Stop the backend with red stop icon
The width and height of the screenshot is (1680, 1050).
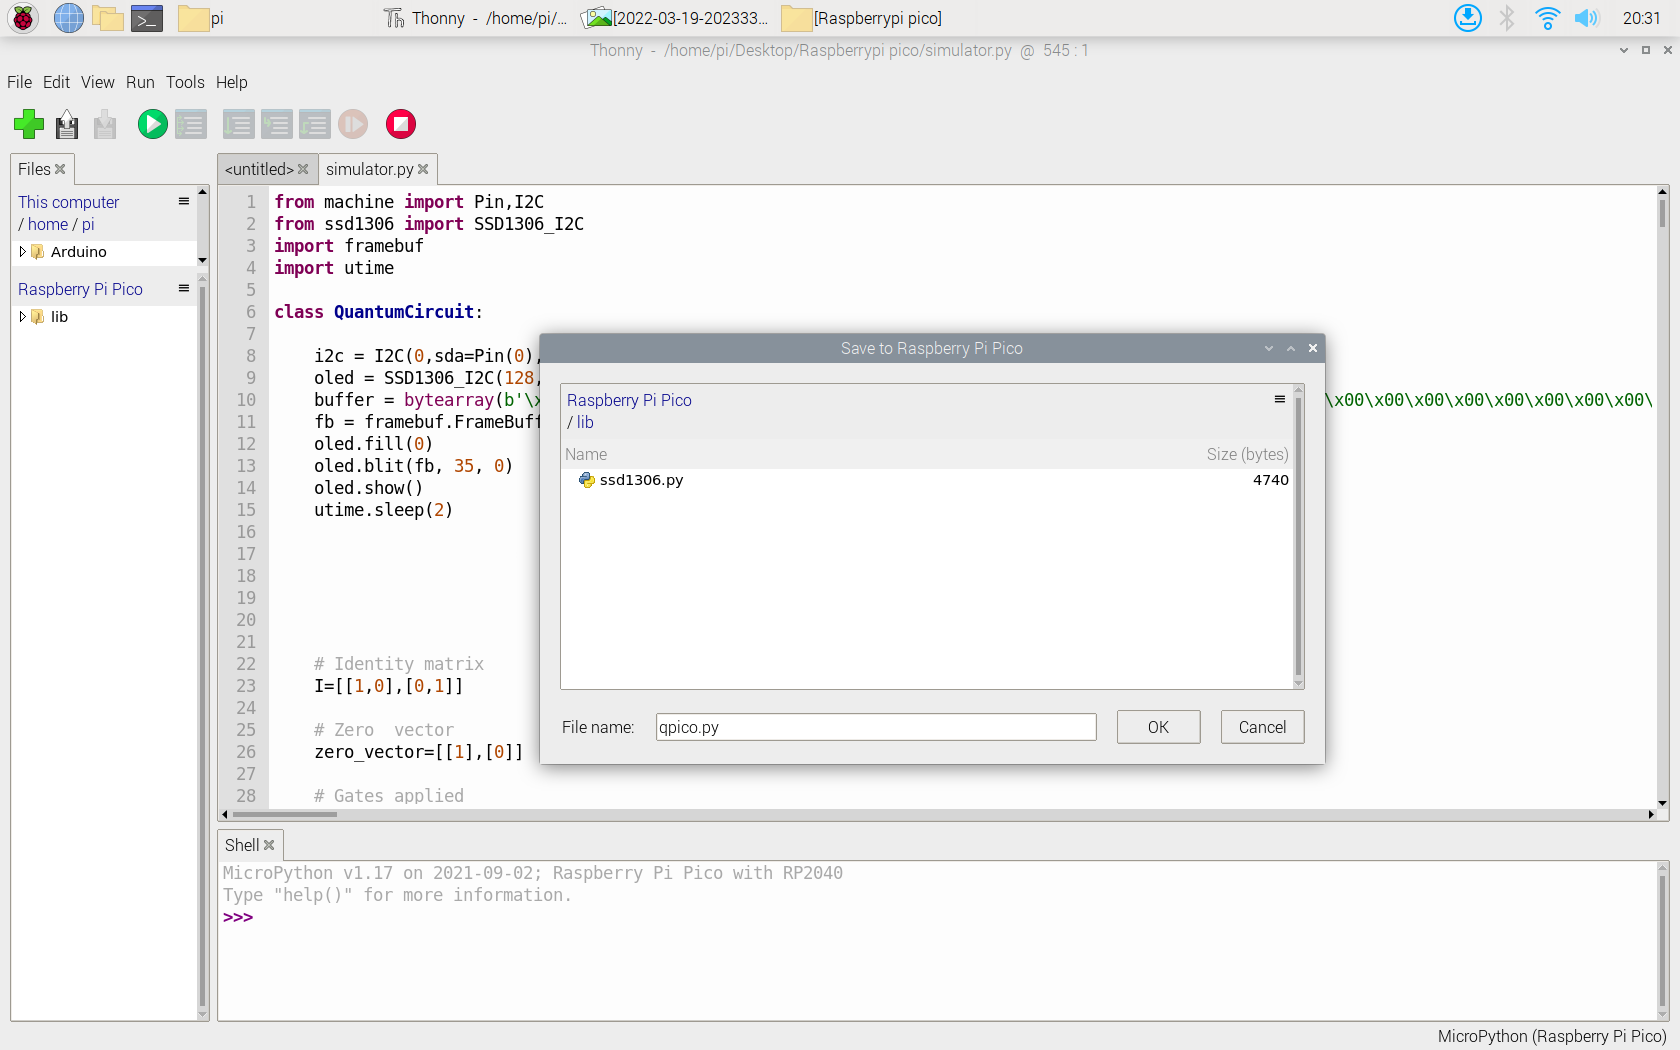point(401,124)
